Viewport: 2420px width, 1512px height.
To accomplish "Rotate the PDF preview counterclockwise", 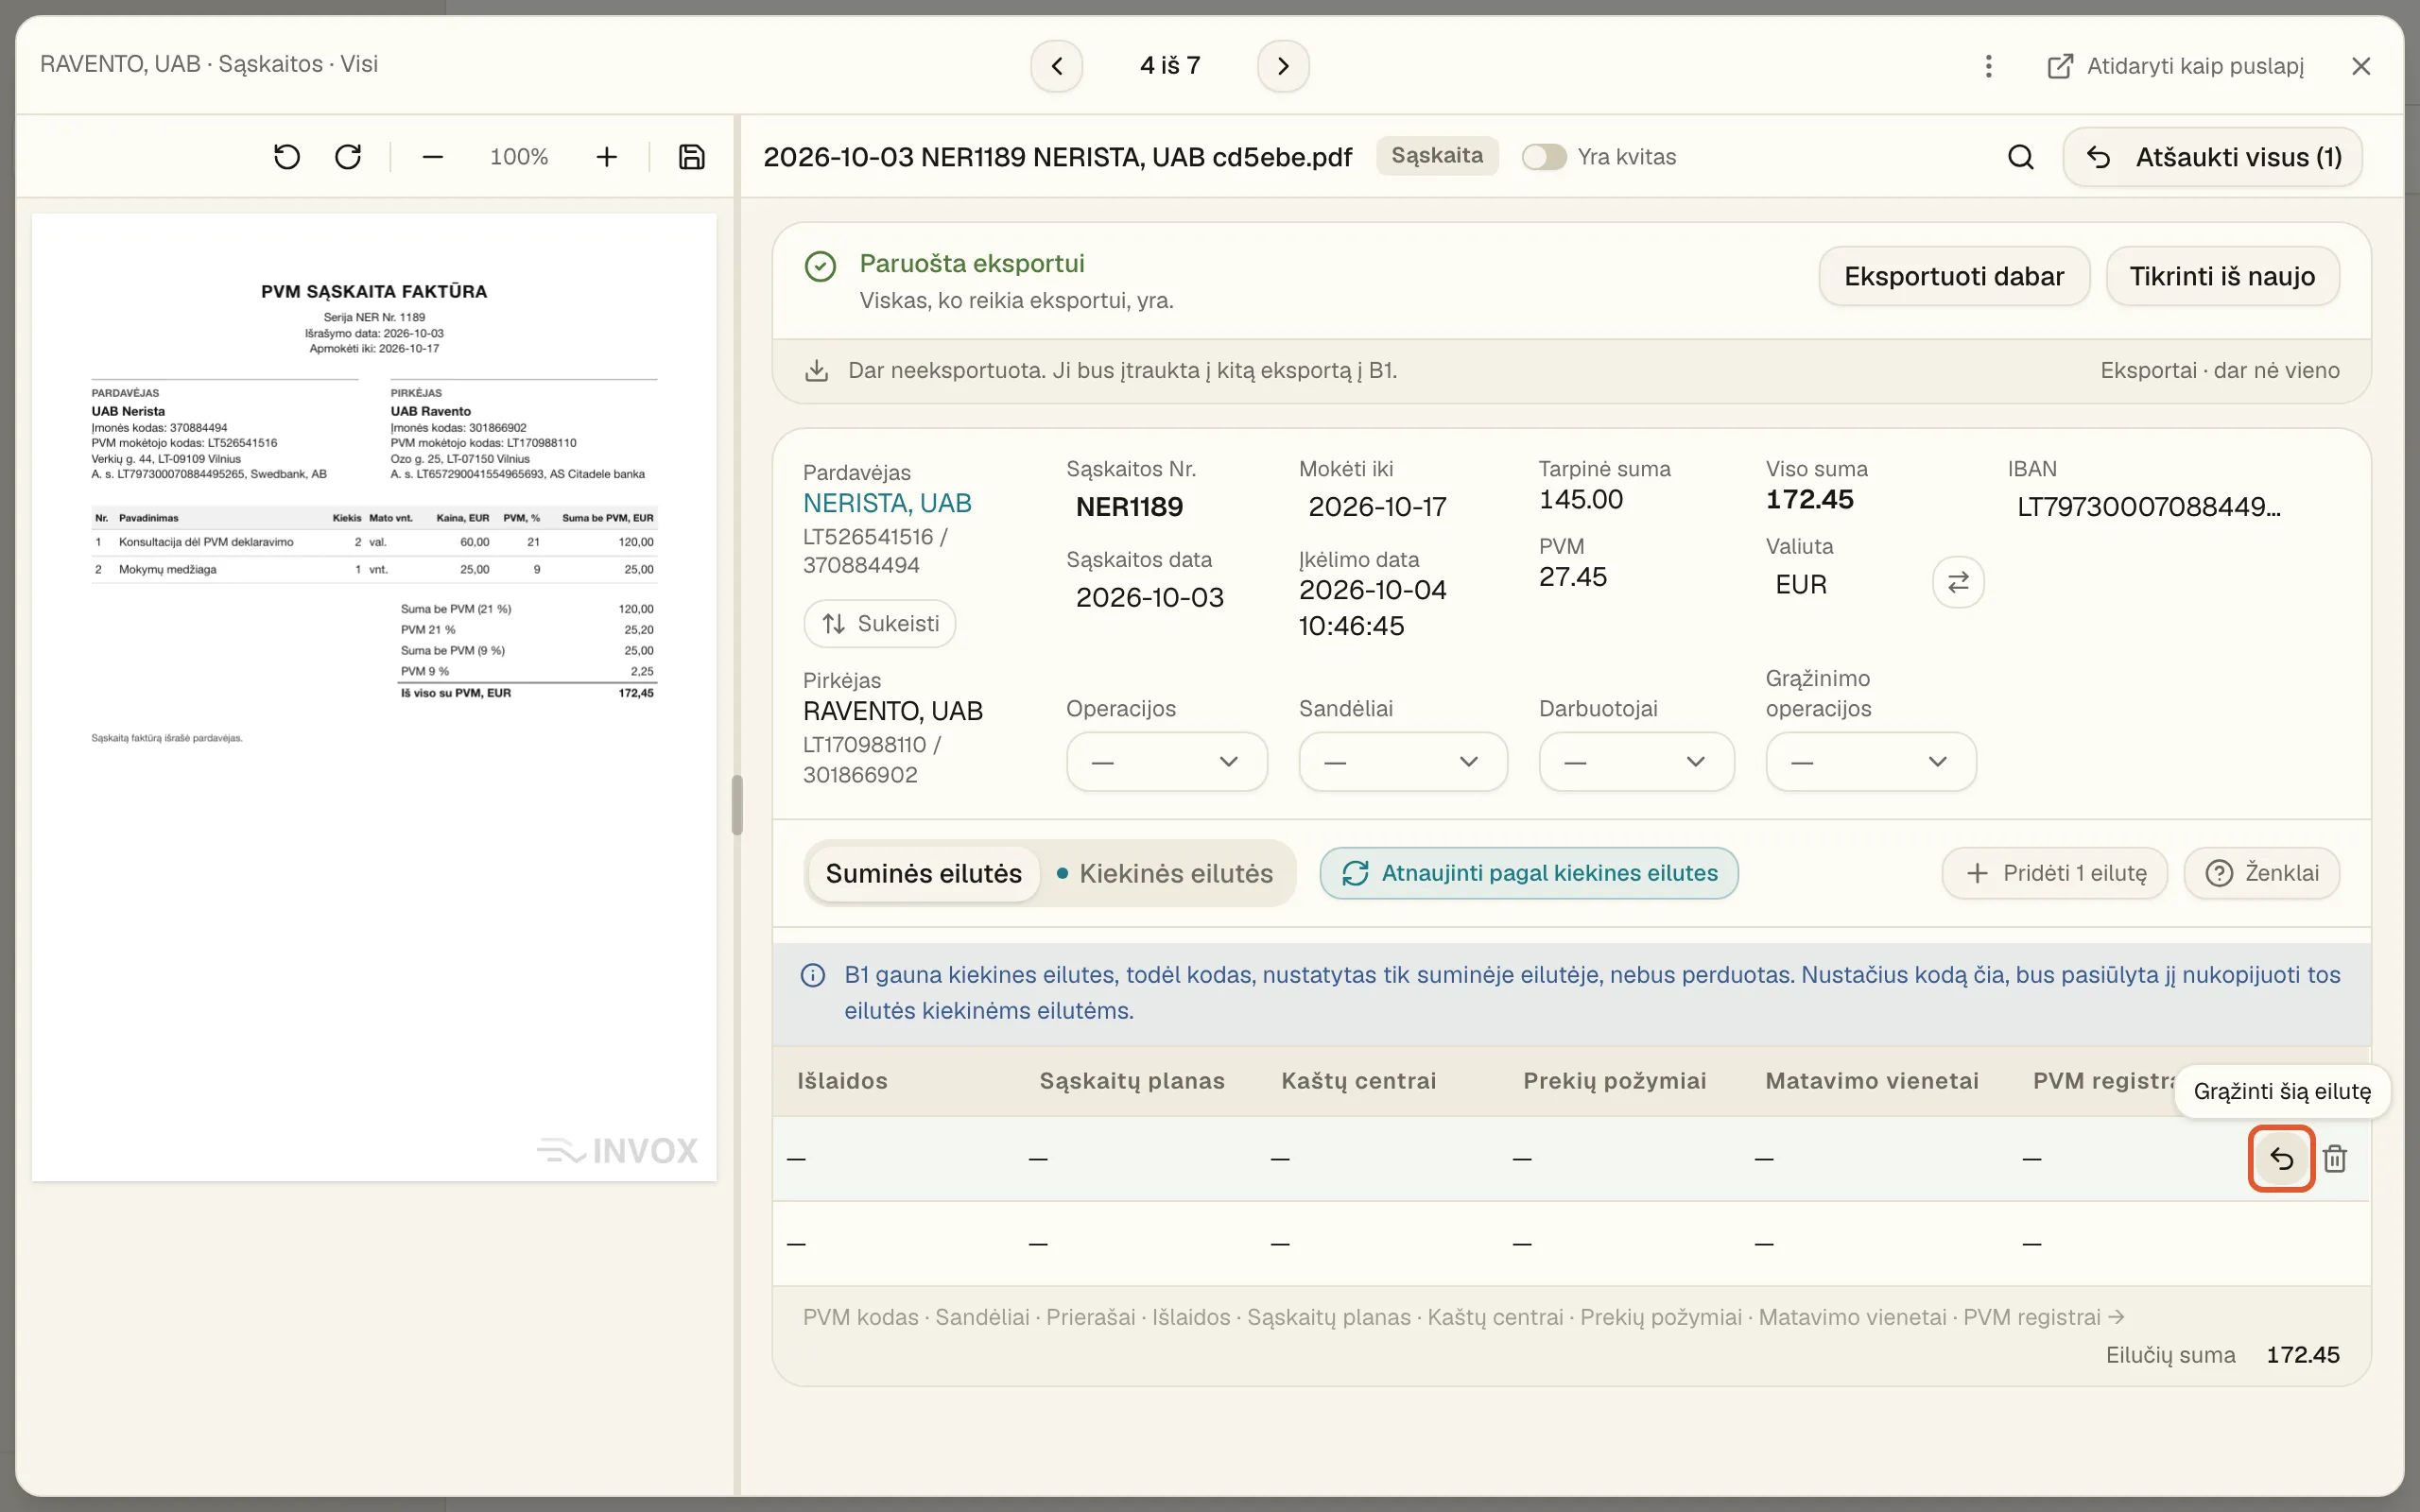I will coord(286,157).
